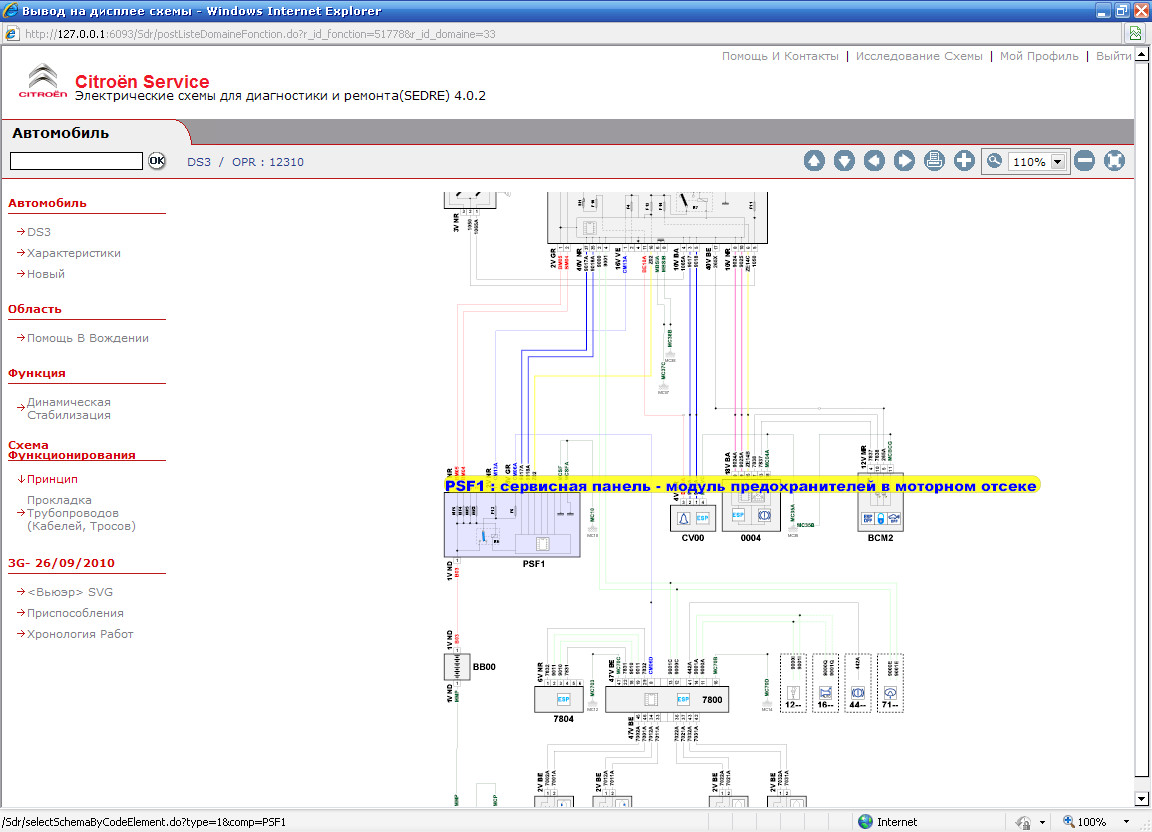Screen dimensions: 1152x832
Task: Click the page scrollbar down arrow
Action: point(1142,799)
